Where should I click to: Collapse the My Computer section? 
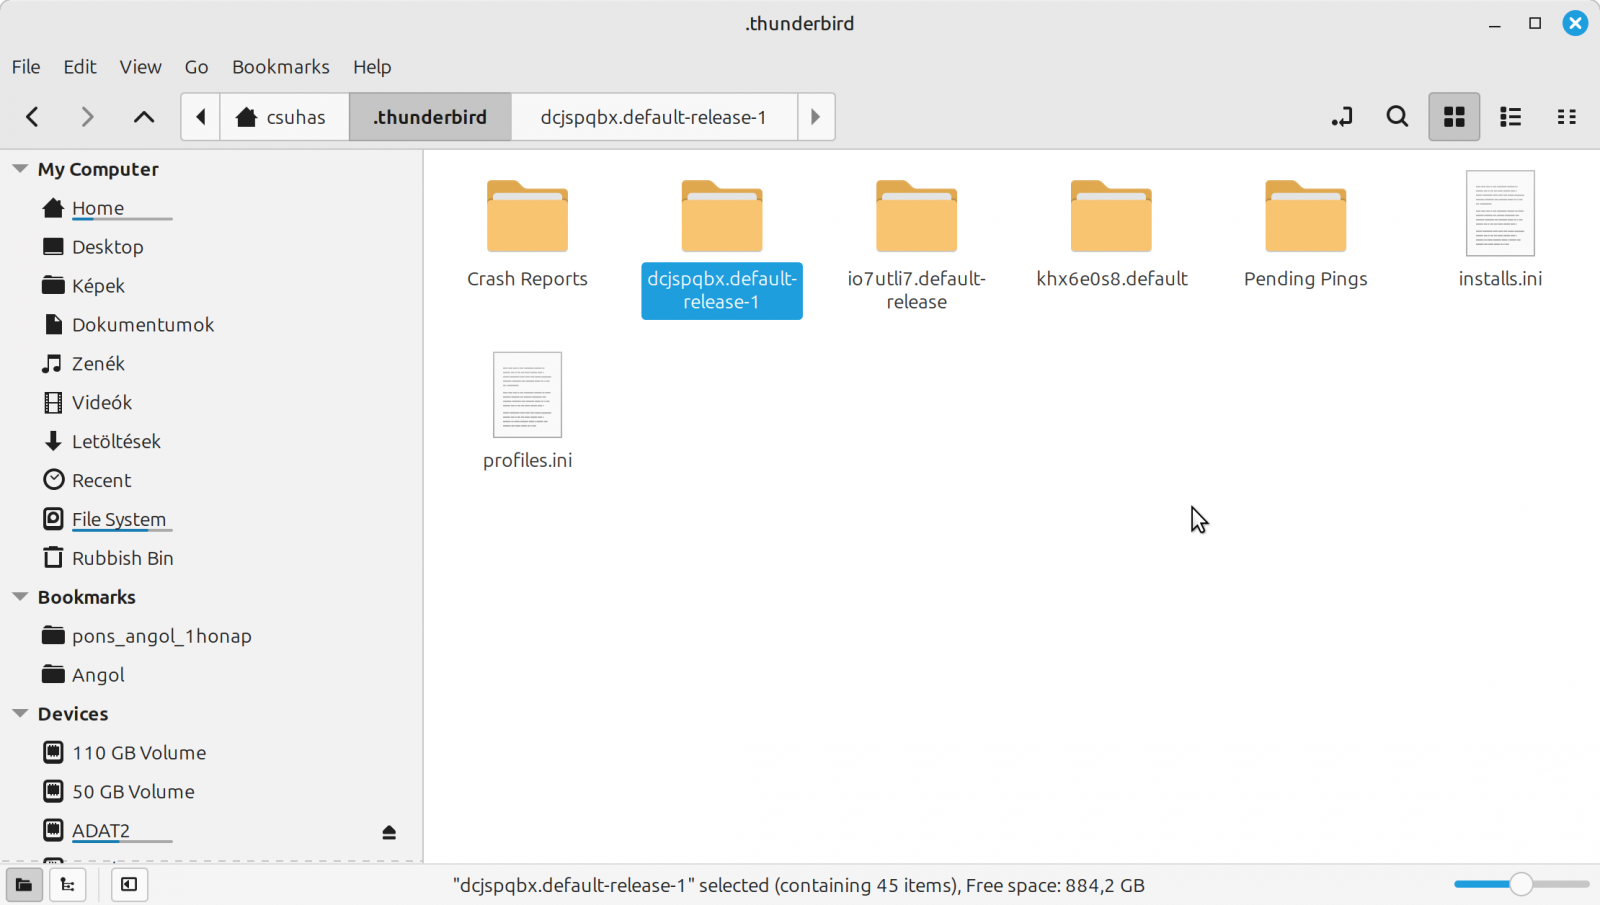coord(20,169)
